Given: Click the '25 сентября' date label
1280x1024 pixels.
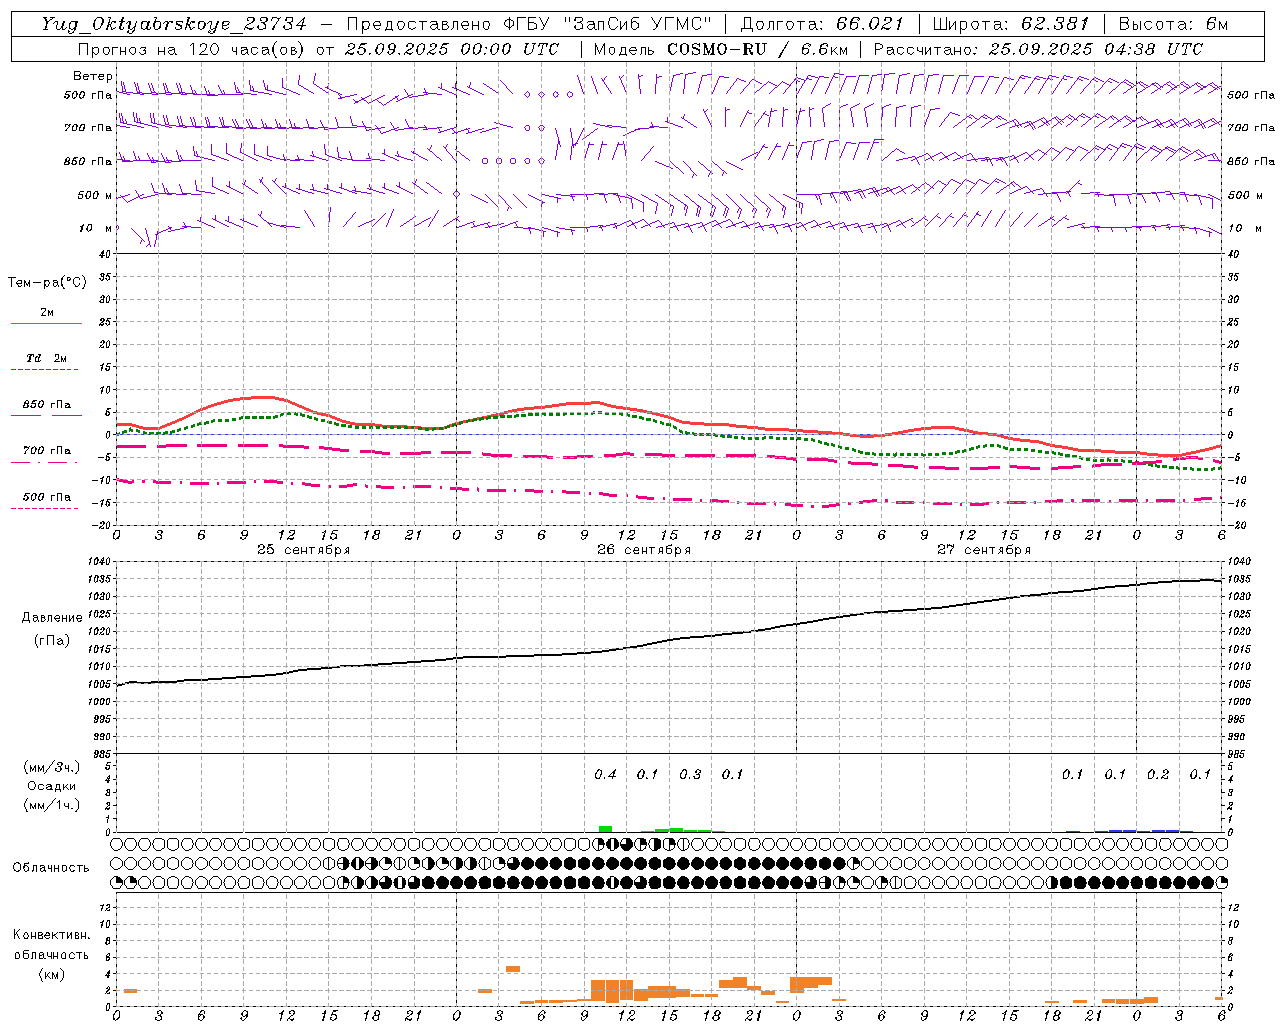Looking at the screenshot, I should 304,549.
